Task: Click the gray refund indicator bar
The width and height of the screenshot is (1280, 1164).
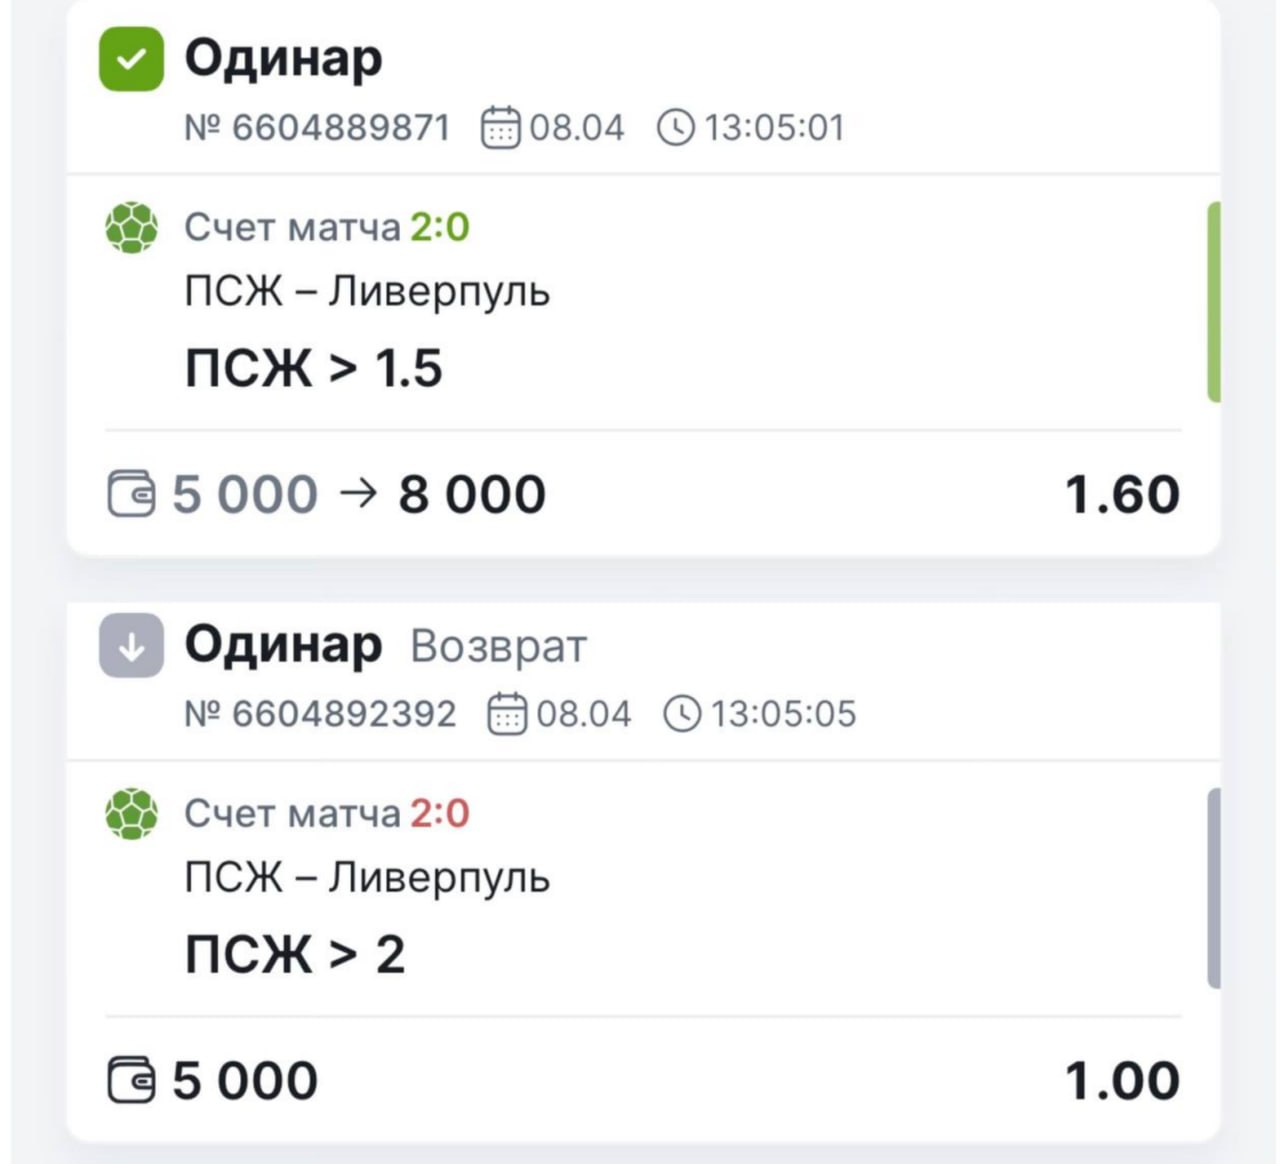Action: 1213,888
